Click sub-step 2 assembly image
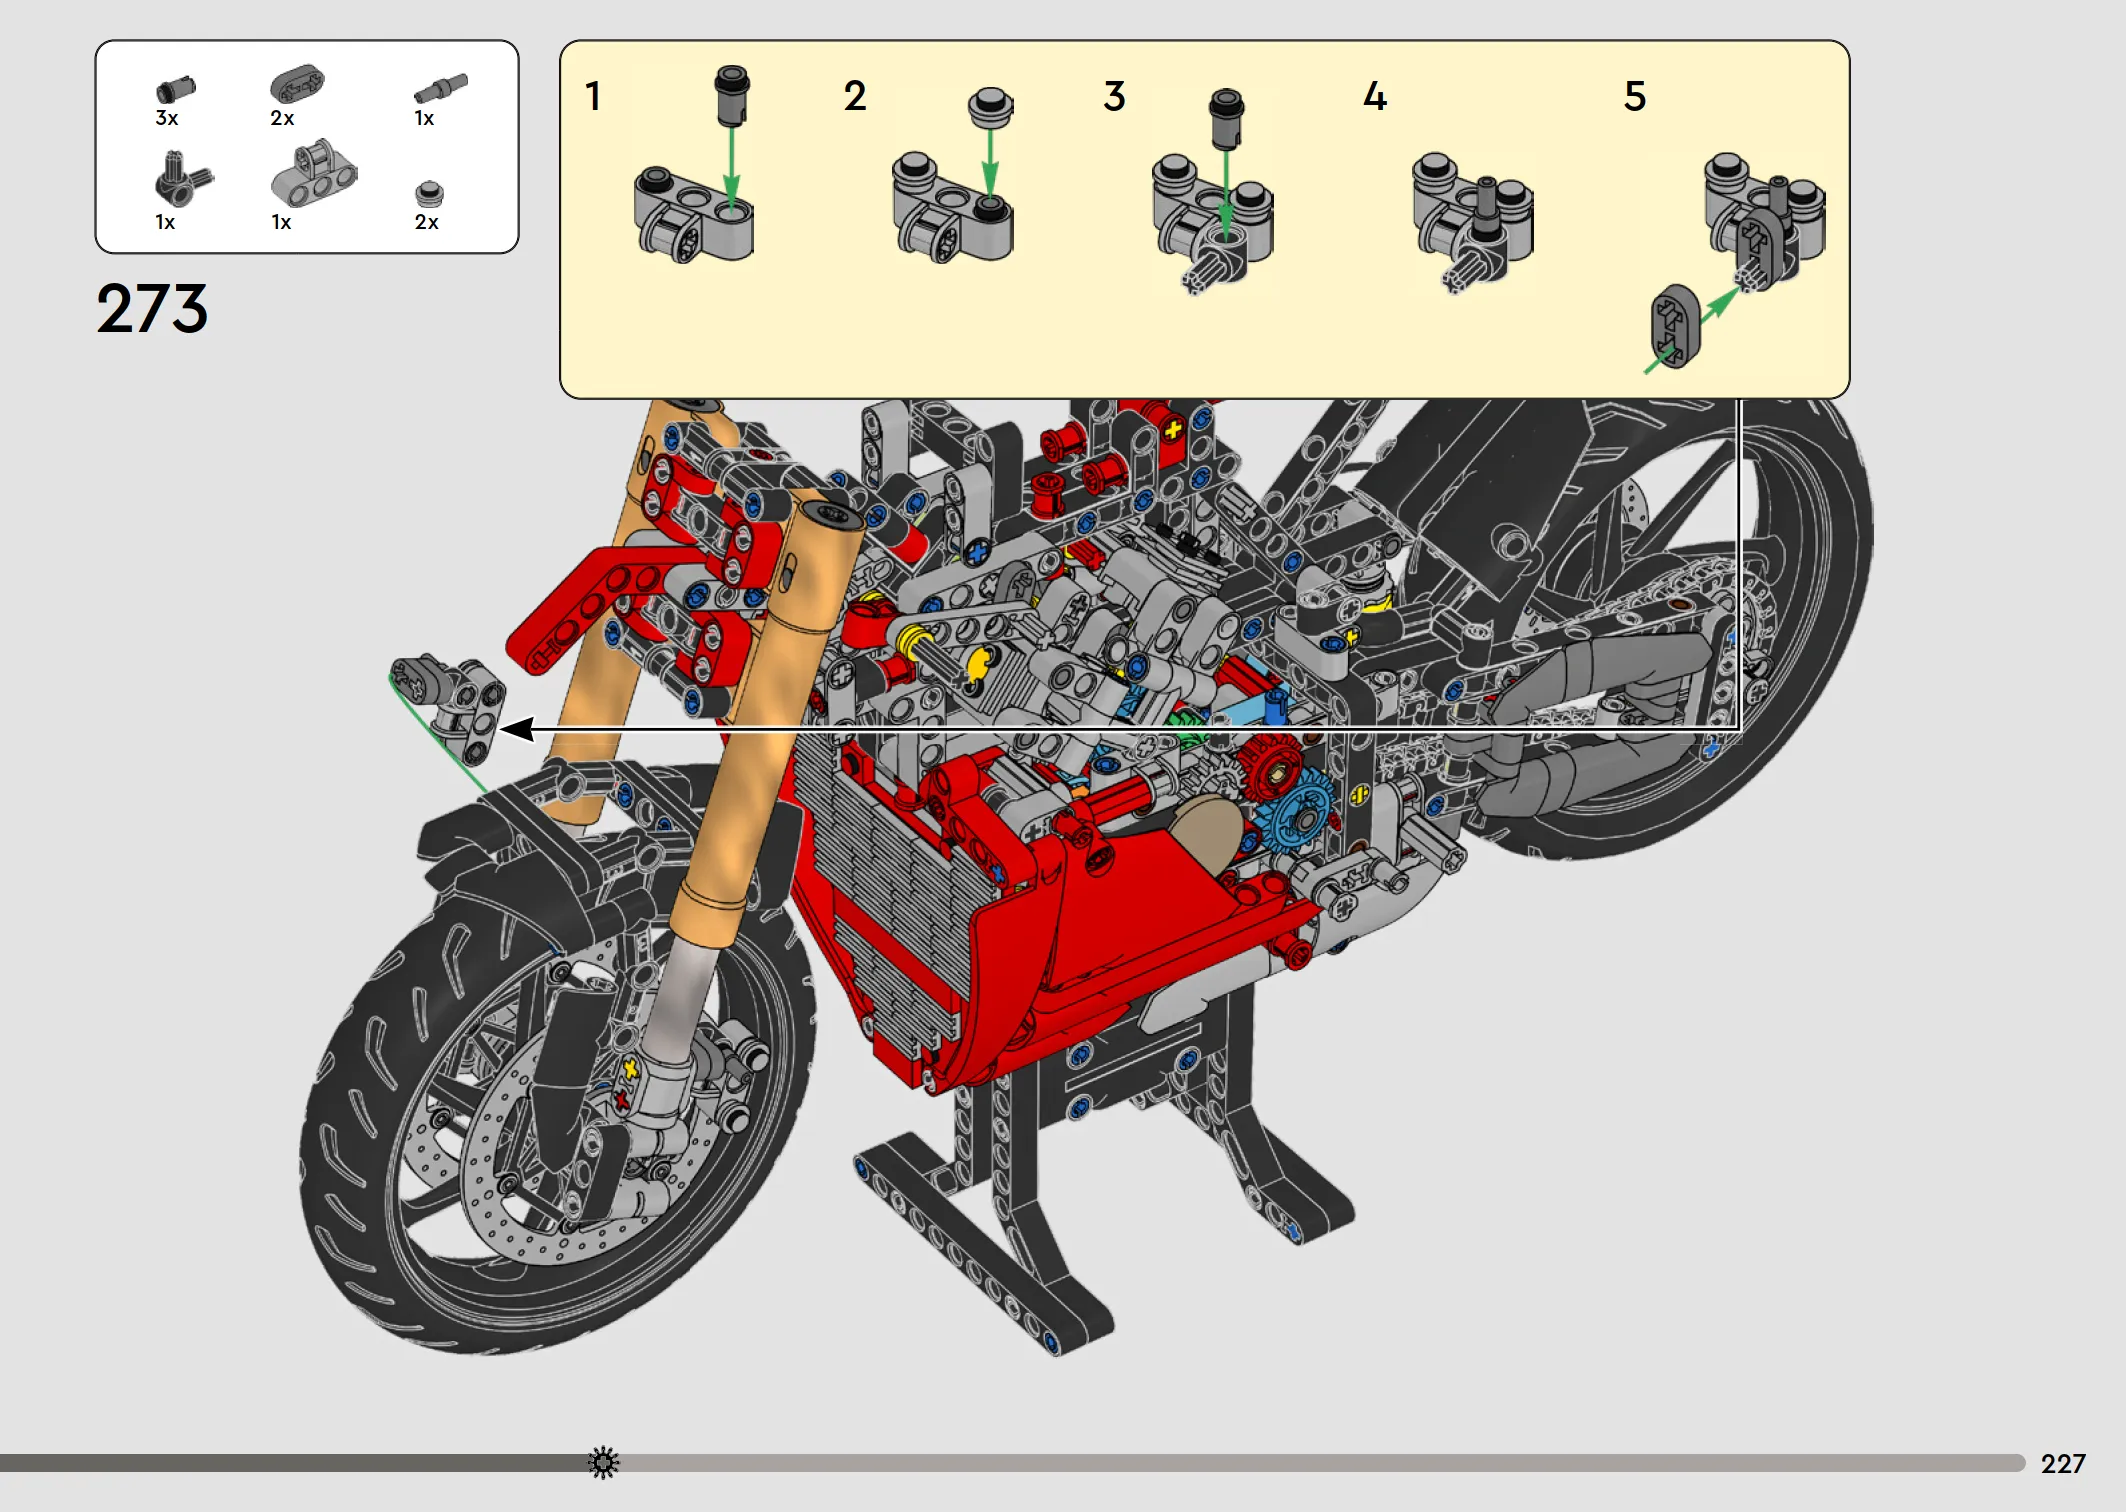The image size is (2126, 1512). pyautogui.click(x=953, y=176)
